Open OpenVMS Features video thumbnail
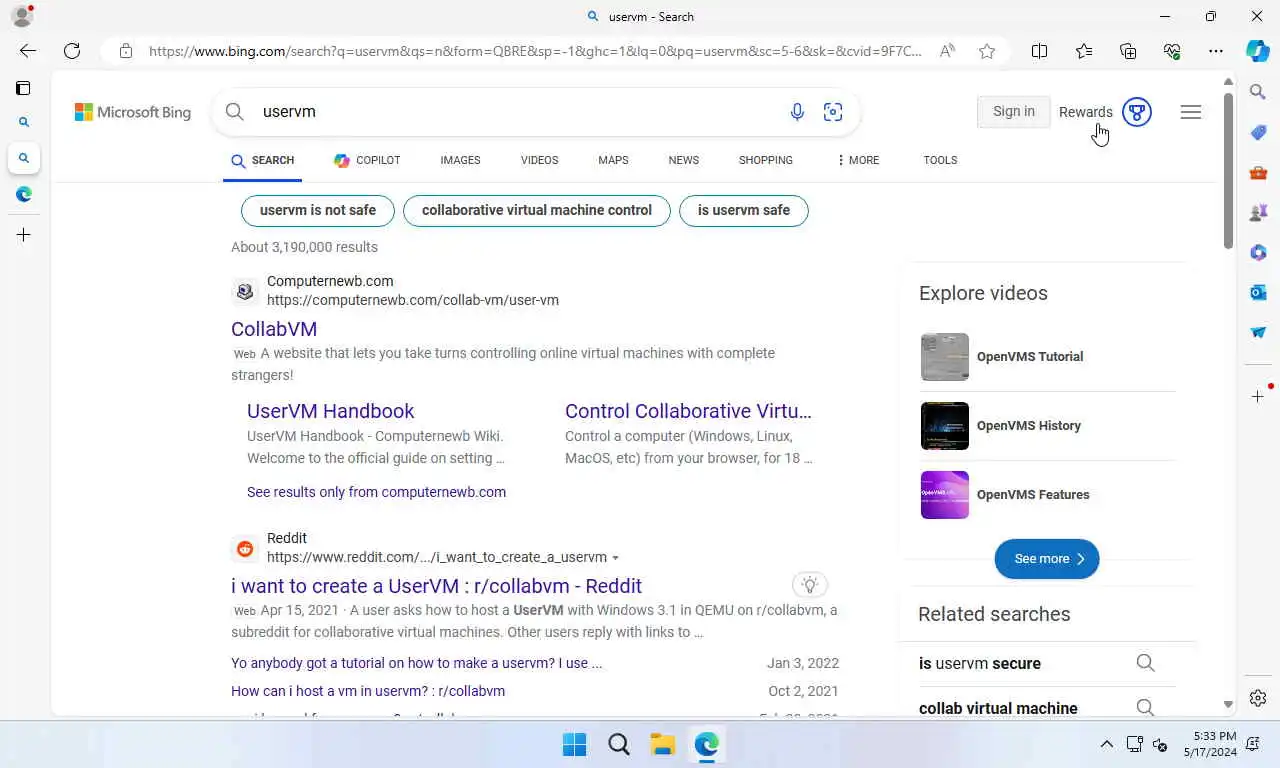This screenshot has height=768, width=1280. [945, 495]
